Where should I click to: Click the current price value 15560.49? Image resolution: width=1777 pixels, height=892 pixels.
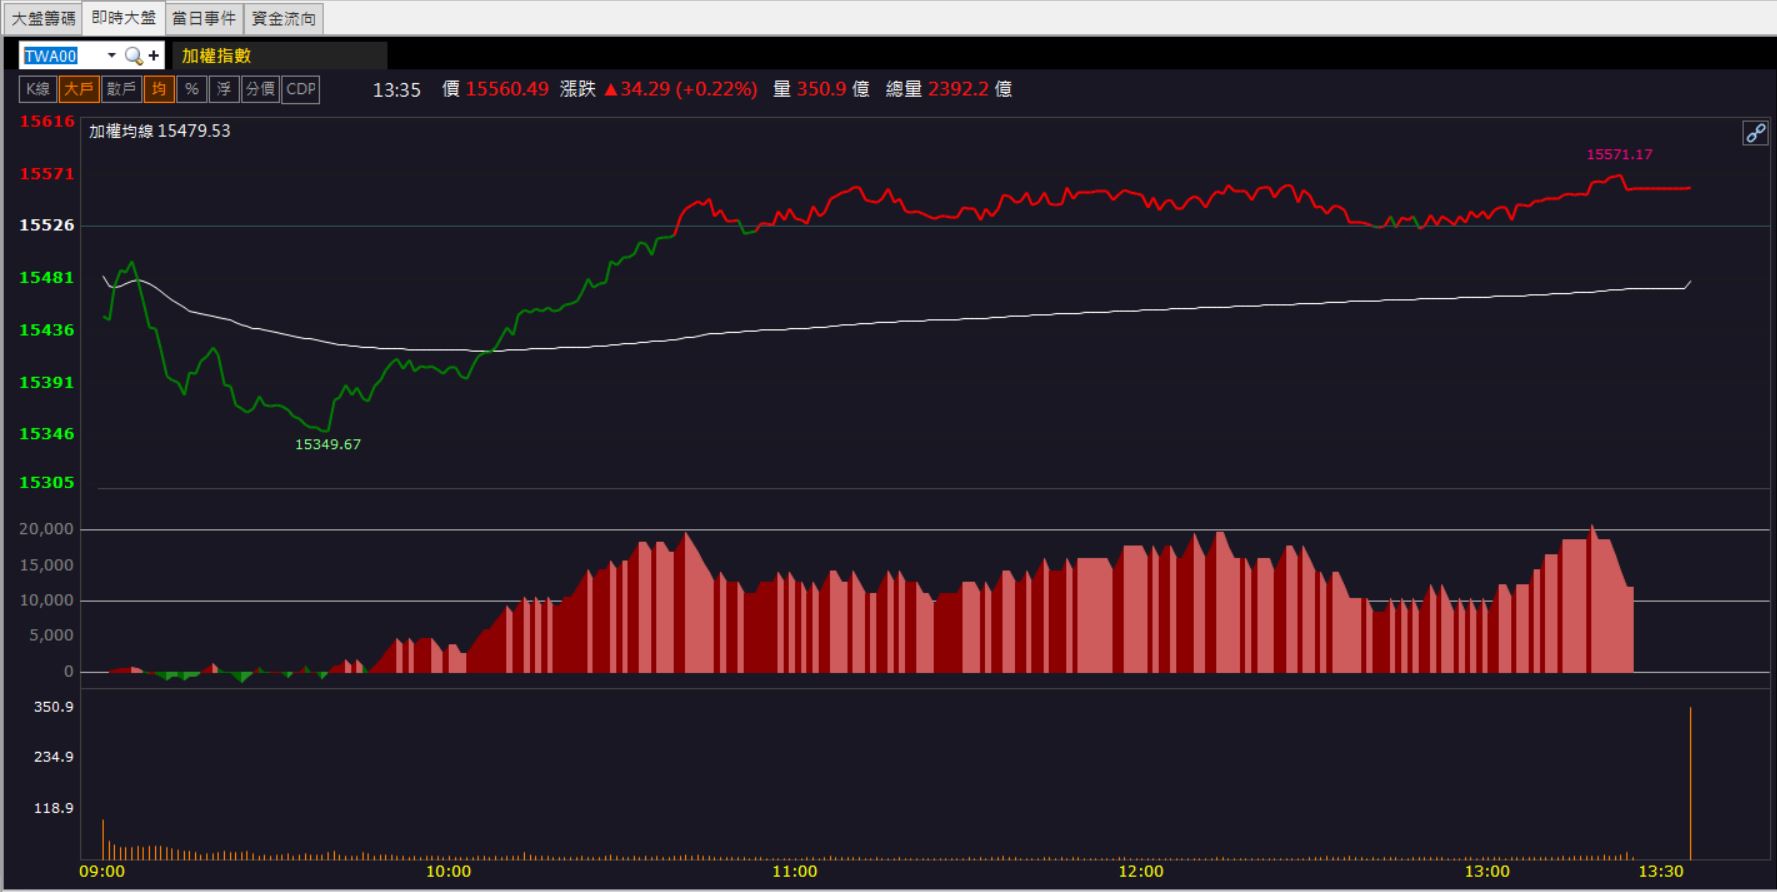pyautogui.click(x=507, y=89)
